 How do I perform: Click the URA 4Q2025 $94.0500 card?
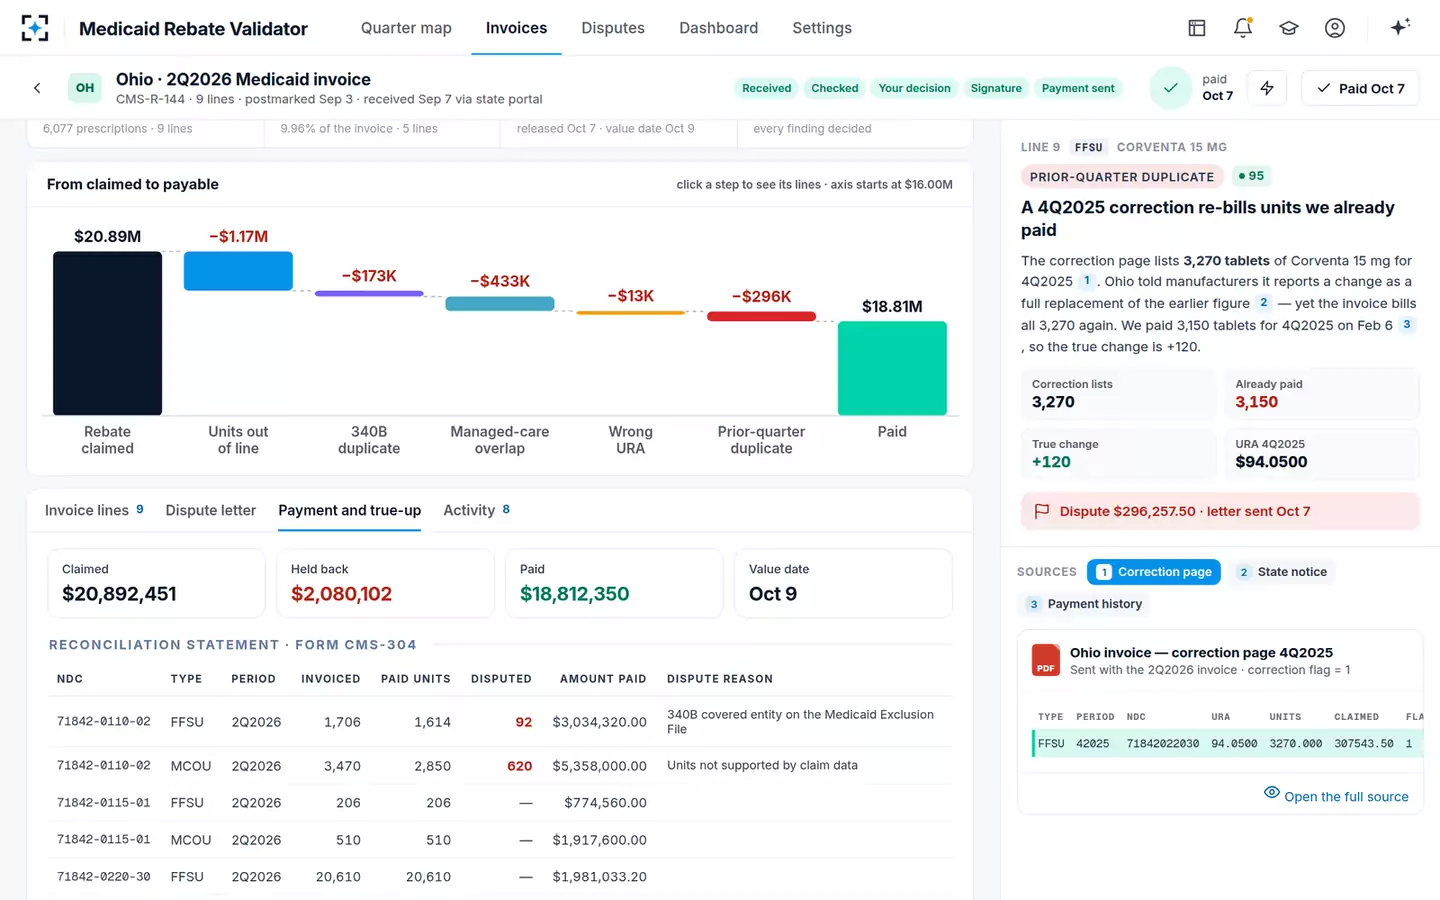coord(1322,454)
